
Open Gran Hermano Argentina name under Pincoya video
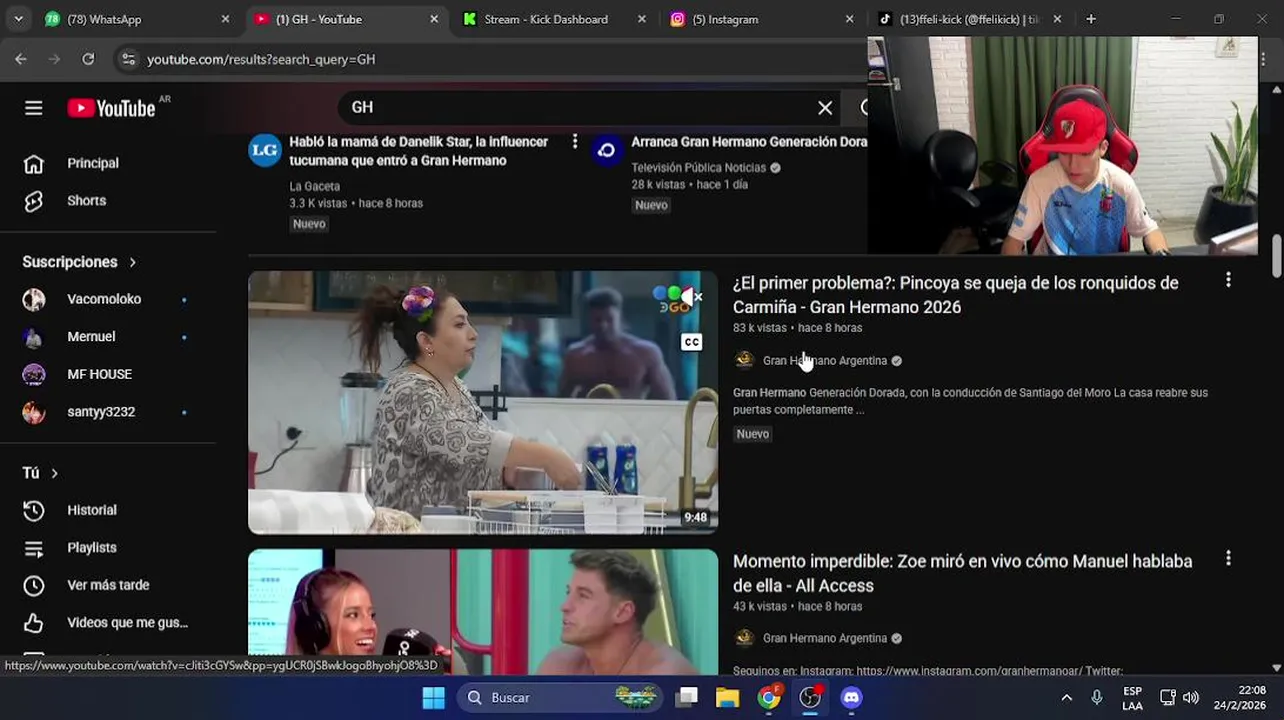(825, 361)
